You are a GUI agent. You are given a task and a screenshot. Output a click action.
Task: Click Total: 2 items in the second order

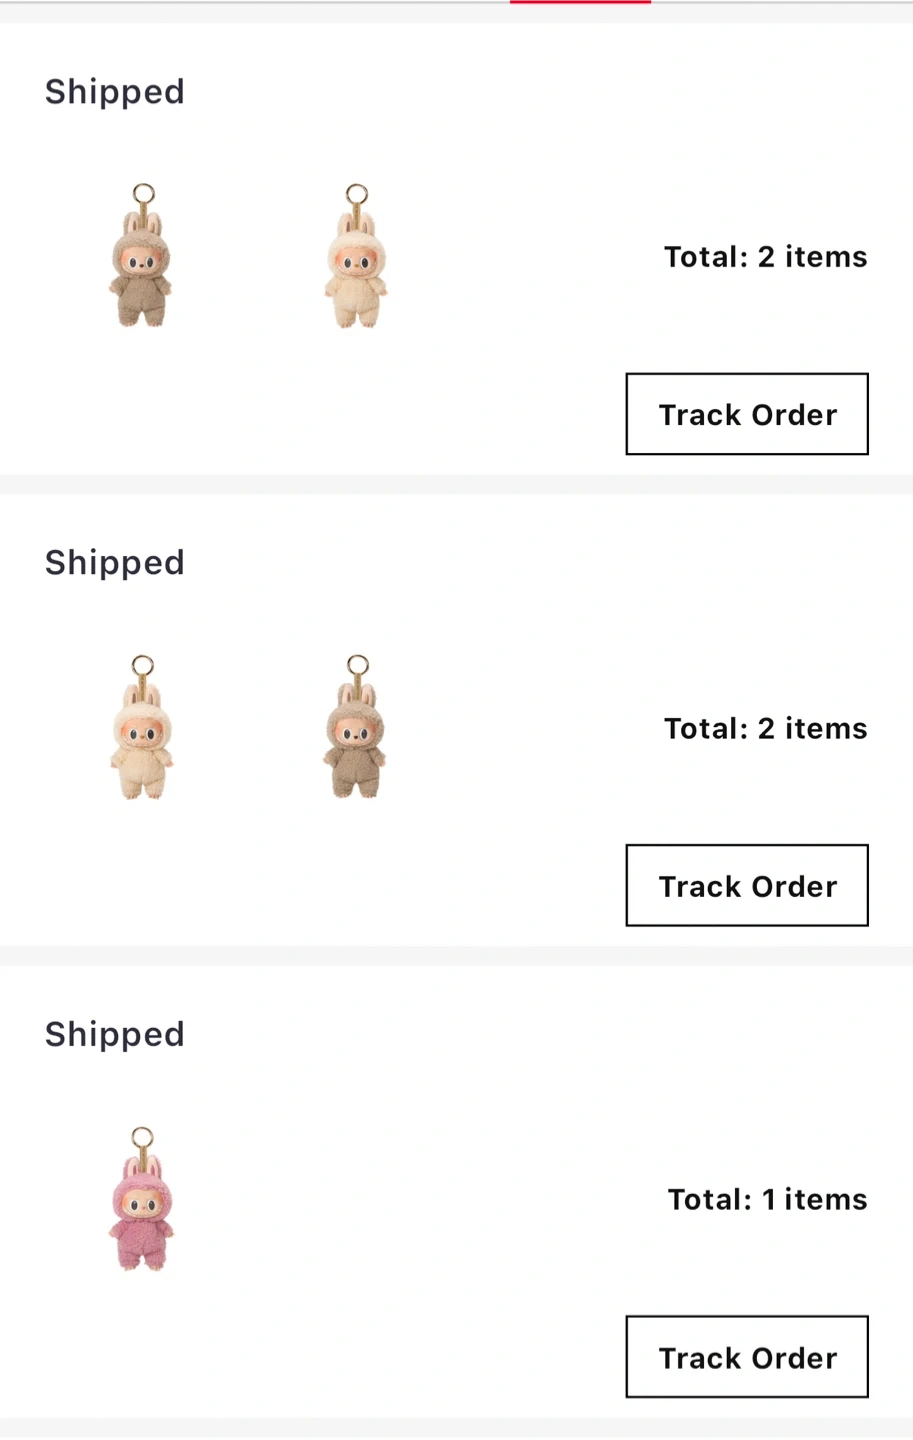point(766,728)
